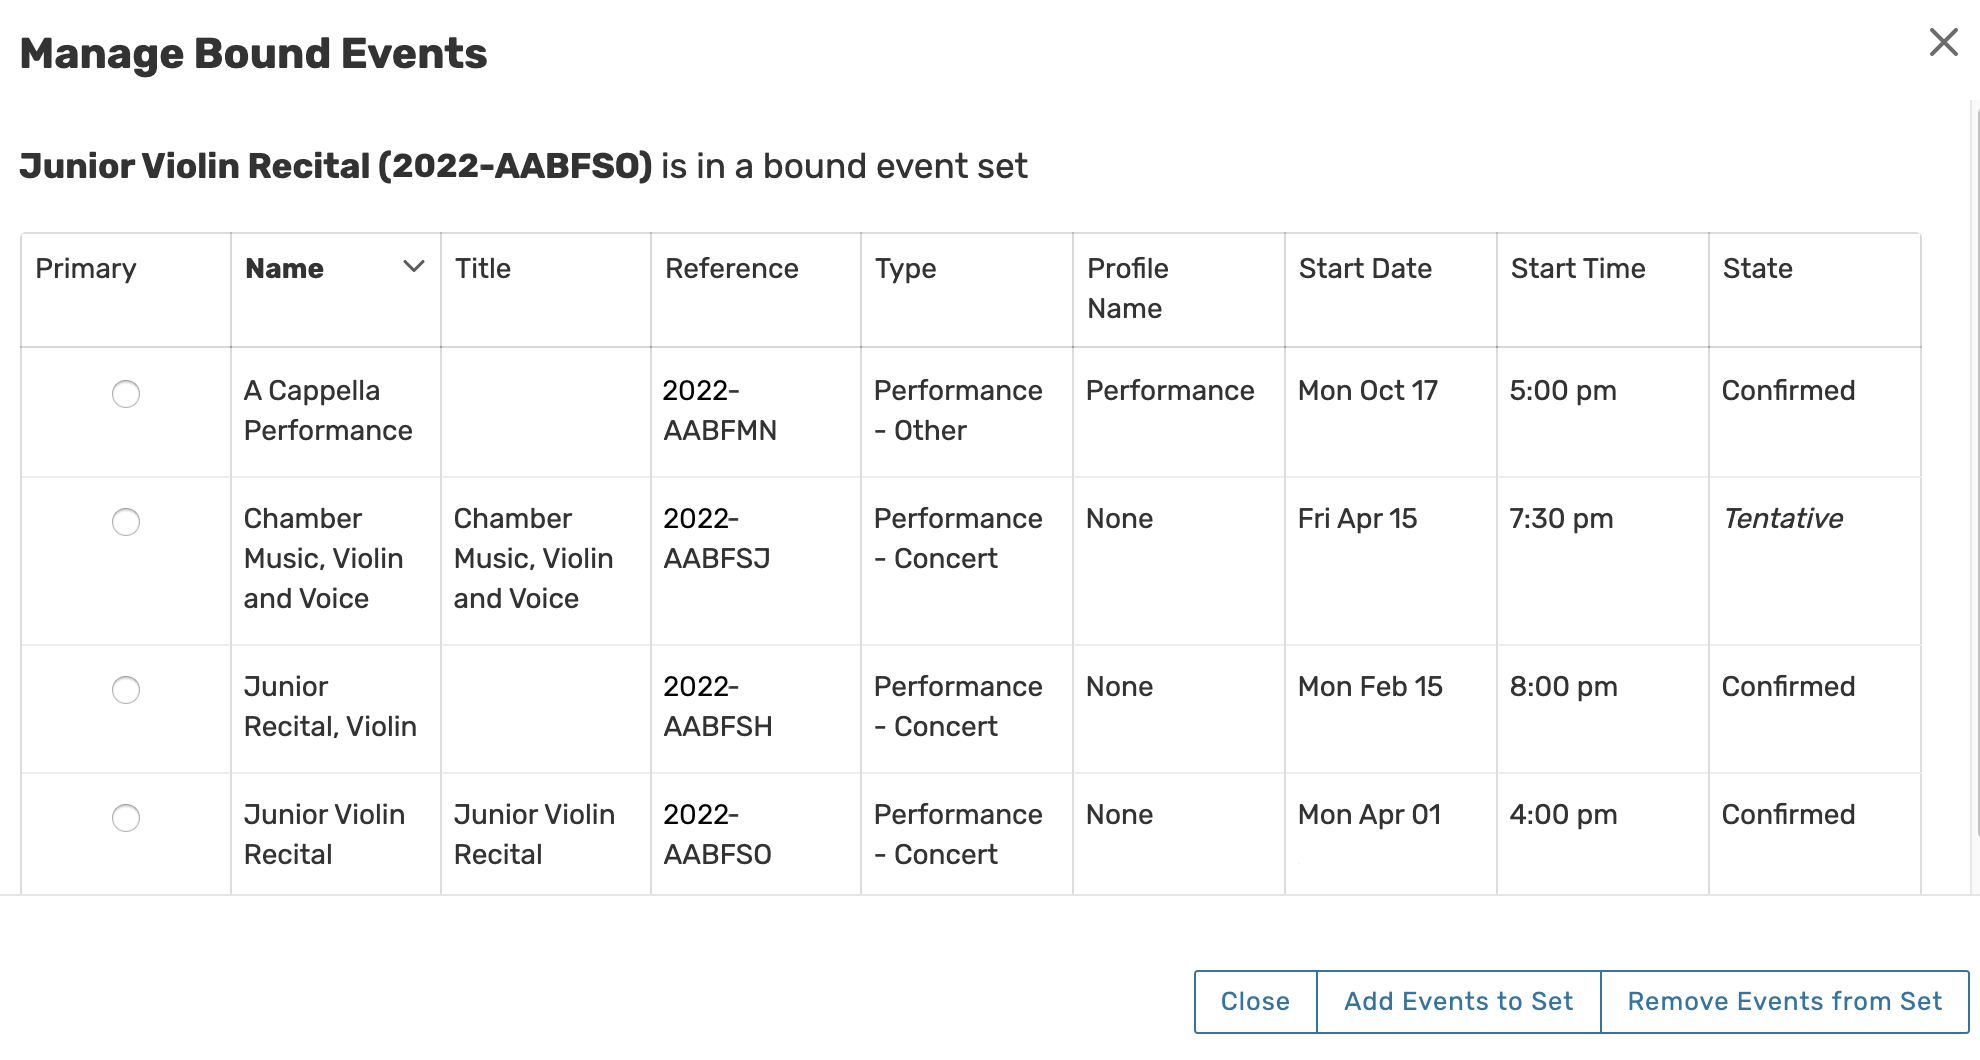
Task: Close the Manage Bound Events dialog with X
Action: point(1943,42)
